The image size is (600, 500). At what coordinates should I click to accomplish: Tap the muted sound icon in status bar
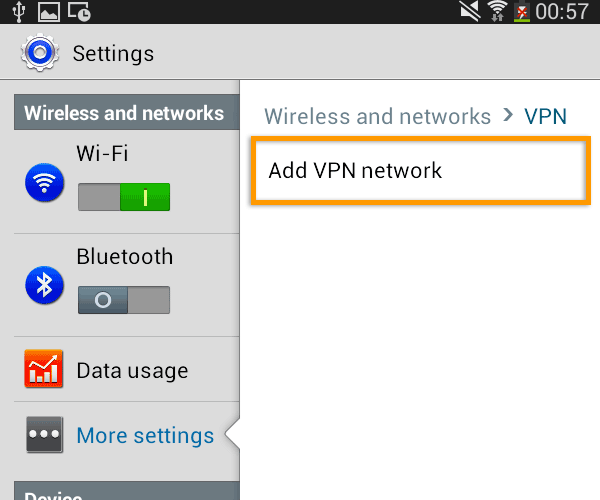pos(470,12)
